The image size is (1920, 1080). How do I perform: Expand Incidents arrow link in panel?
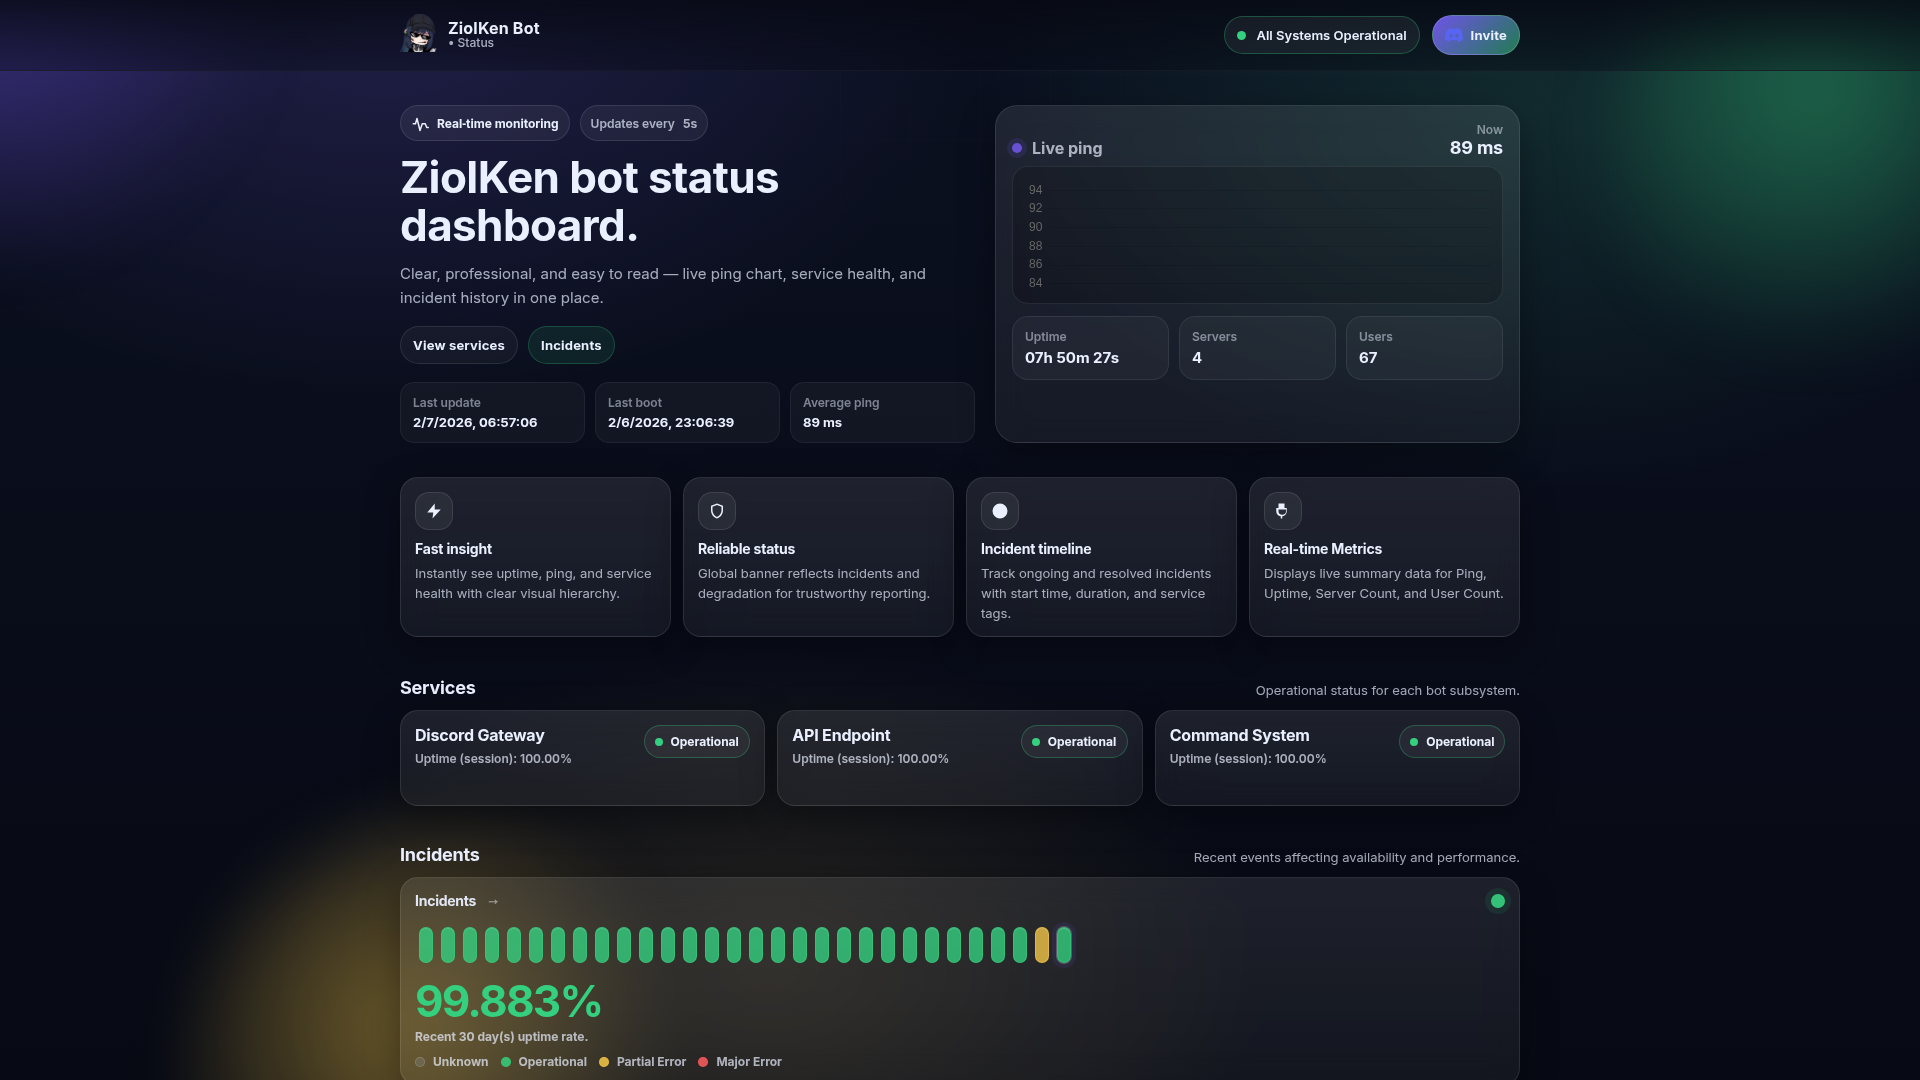pos(493,901)
